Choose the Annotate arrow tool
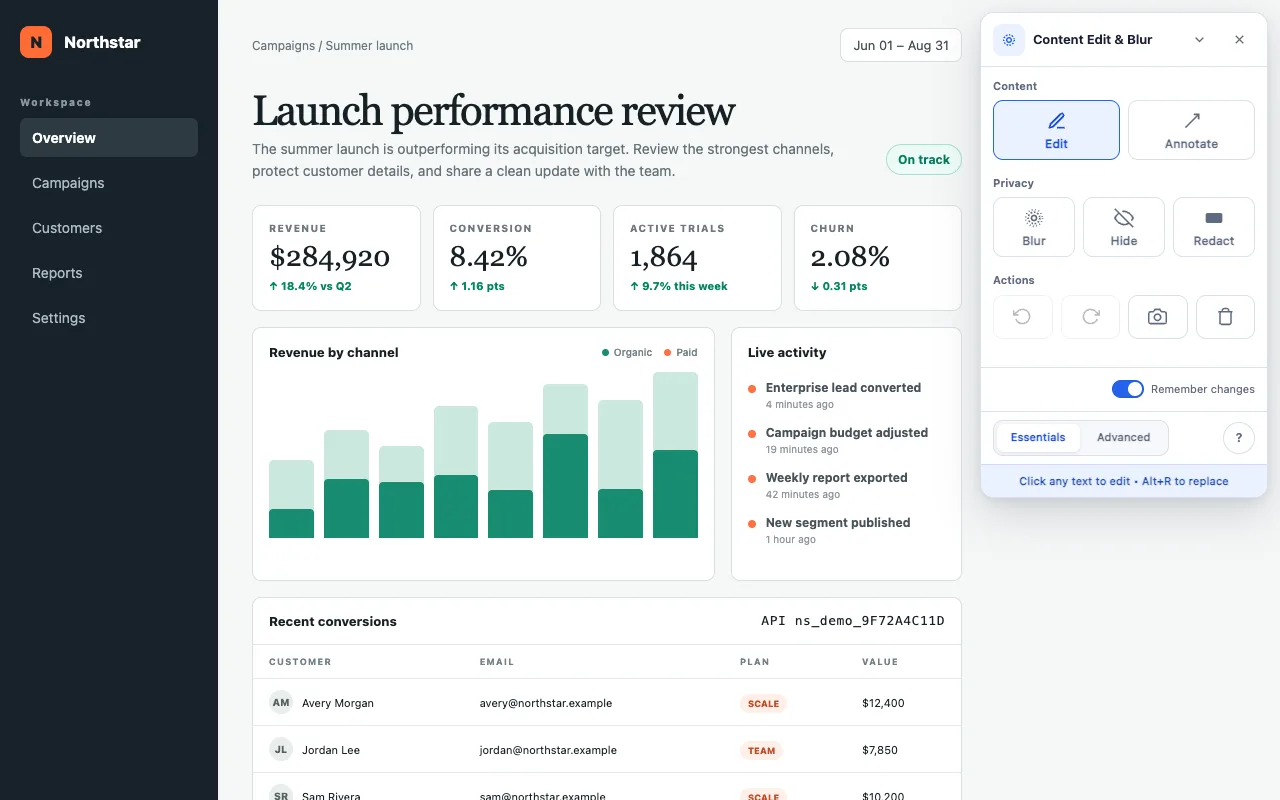1280x800 pixels. coord(1191,130)
